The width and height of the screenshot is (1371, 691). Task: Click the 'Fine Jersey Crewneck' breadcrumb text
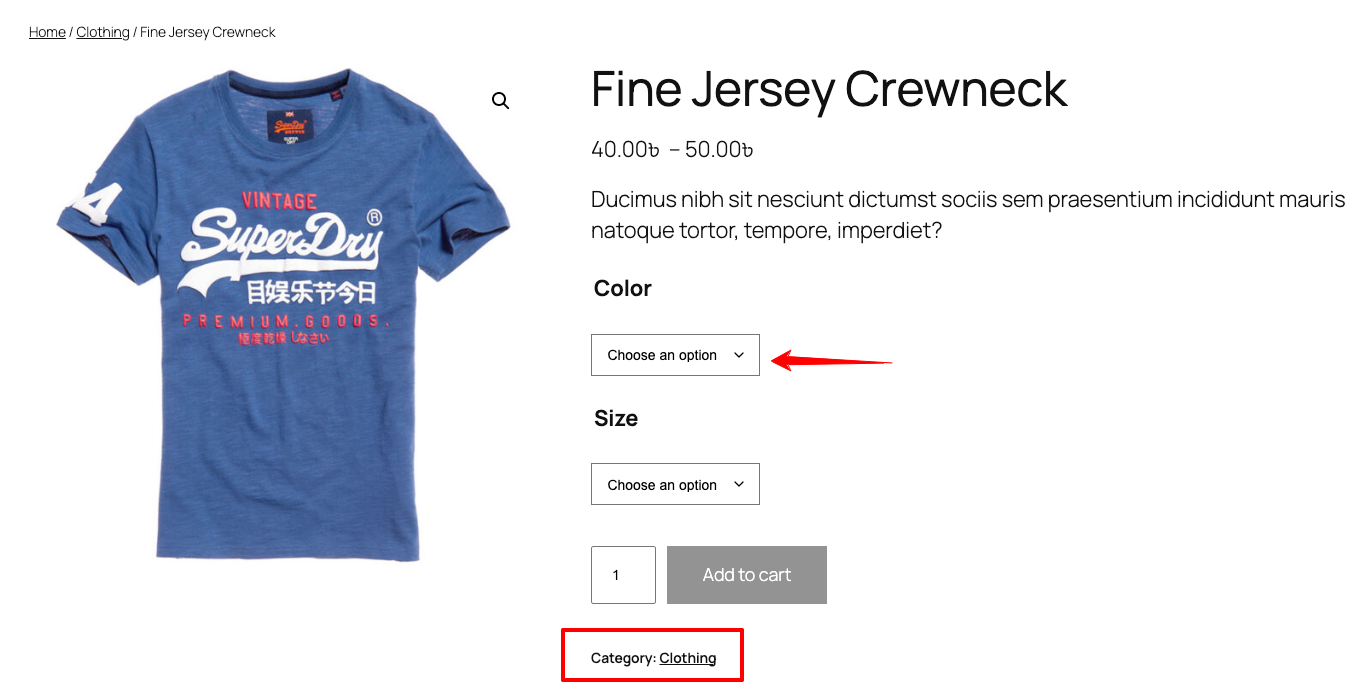pos(208,31)
